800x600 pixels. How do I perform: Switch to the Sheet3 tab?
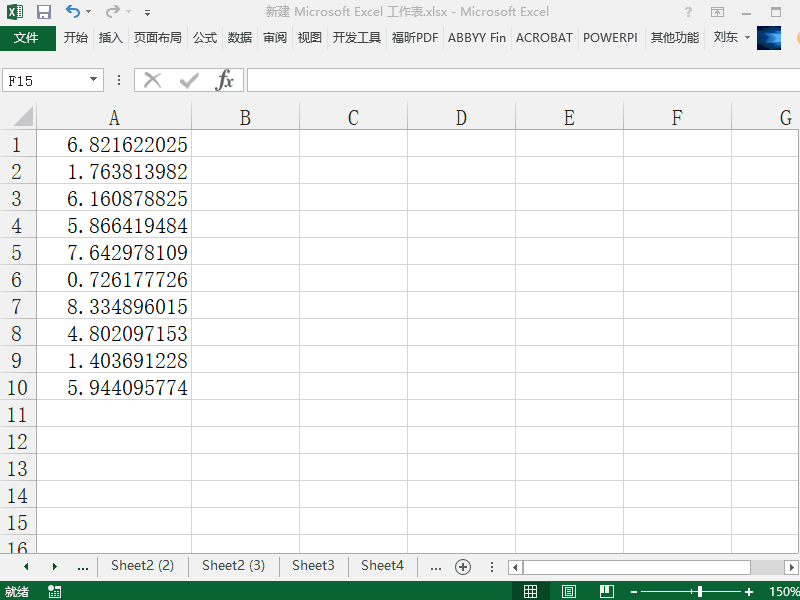pos(313,565)
